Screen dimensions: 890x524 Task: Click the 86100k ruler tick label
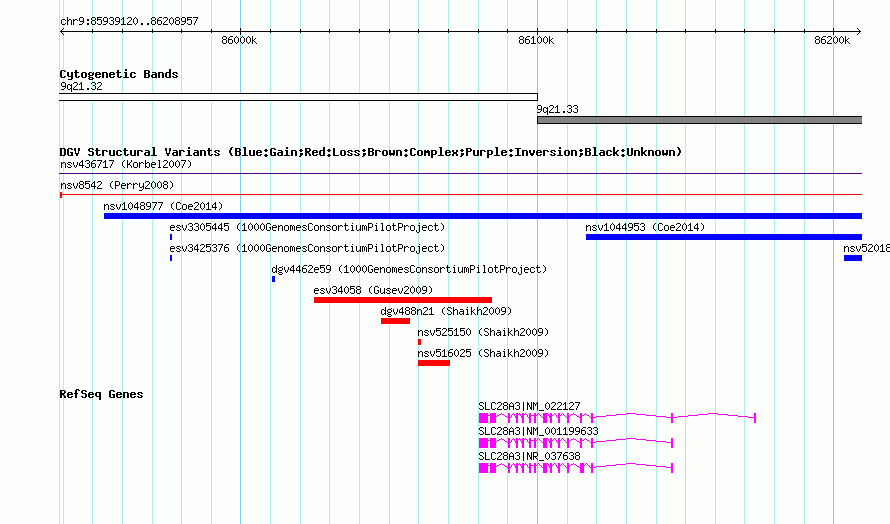pos(536,40)
